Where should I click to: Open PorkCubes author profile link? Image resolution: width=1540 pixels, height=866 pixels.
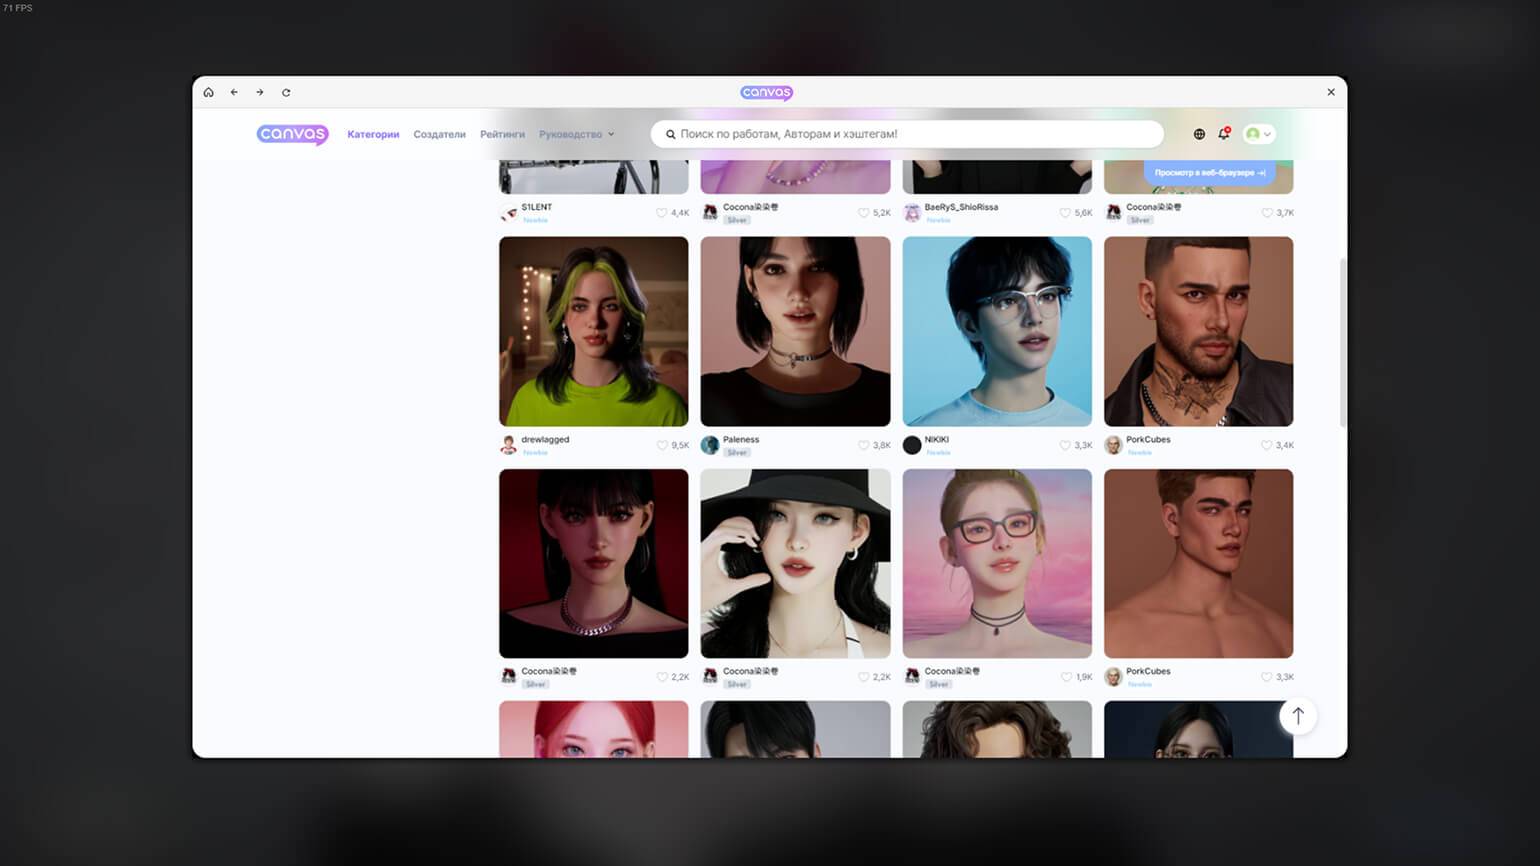(x=1147, y=439)
